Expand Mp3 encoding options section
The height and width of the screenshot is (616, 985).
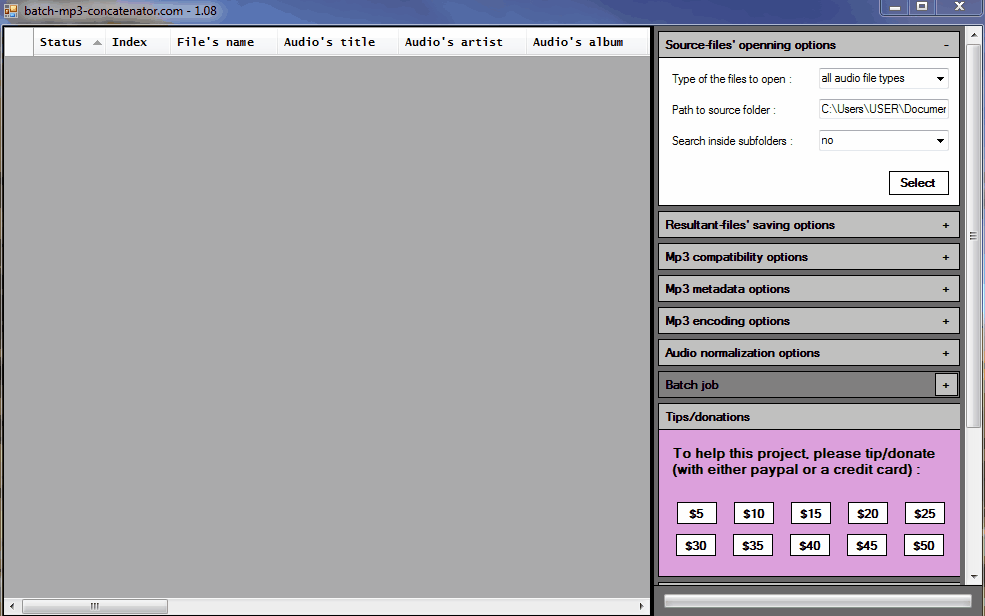click(x=945, y=321)
